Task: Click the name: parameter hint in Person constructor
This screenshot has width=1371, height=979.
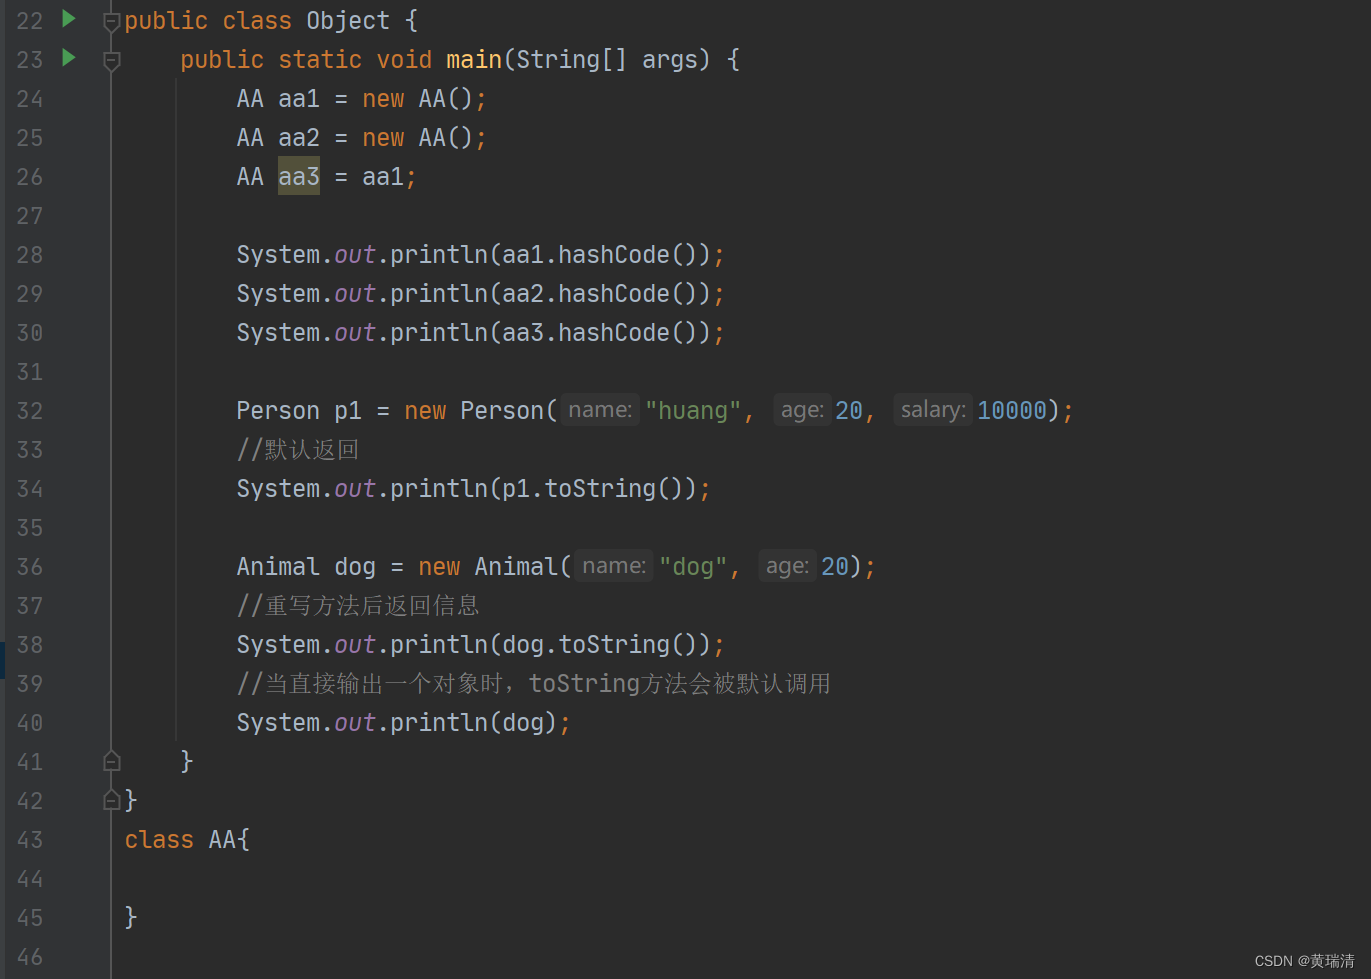Action: 599,409
